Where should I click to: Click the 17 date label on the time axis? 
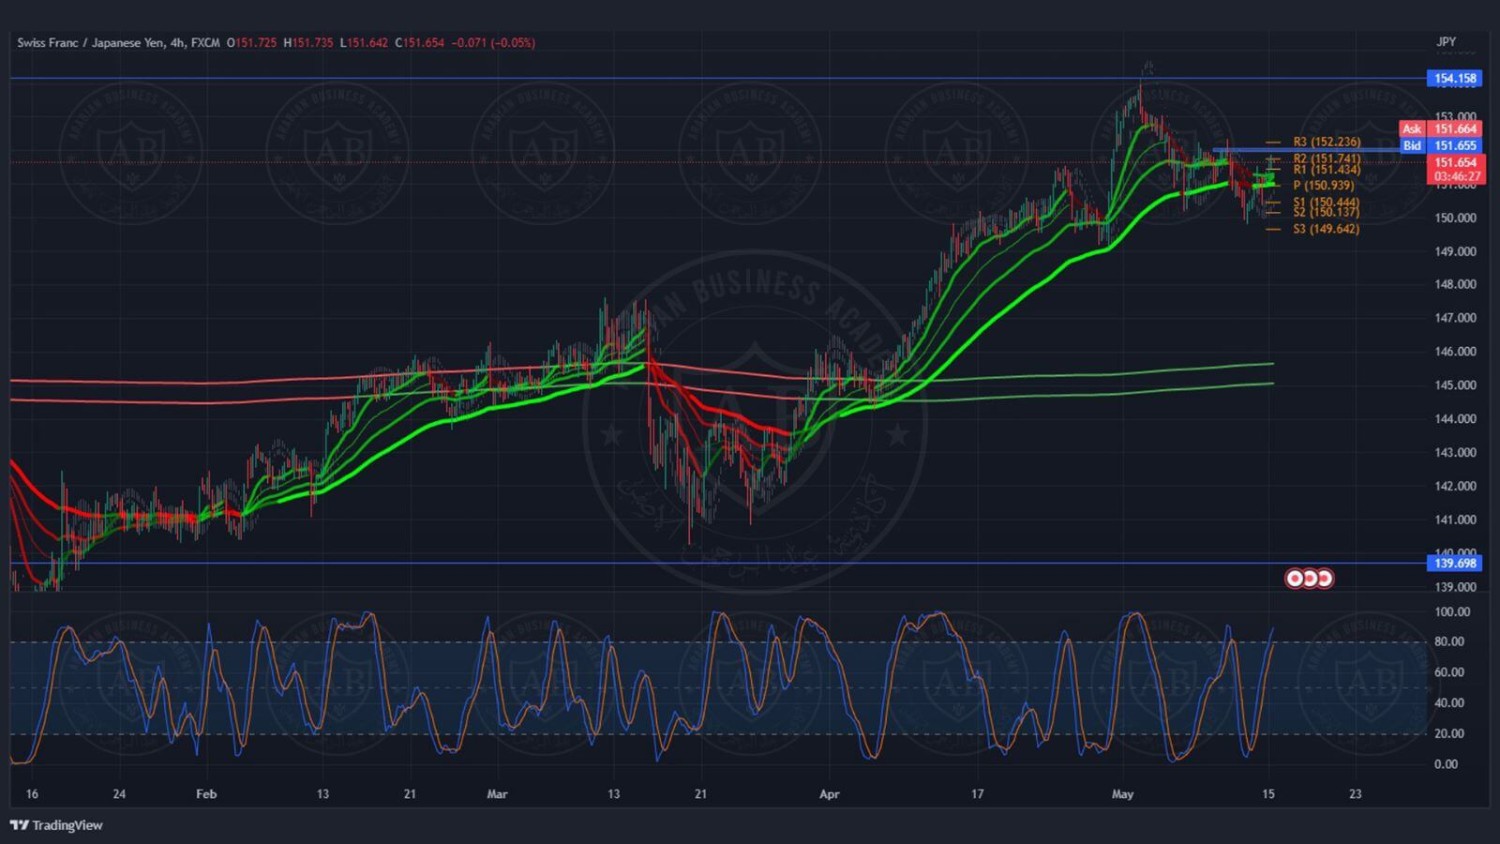coord(977,794)
